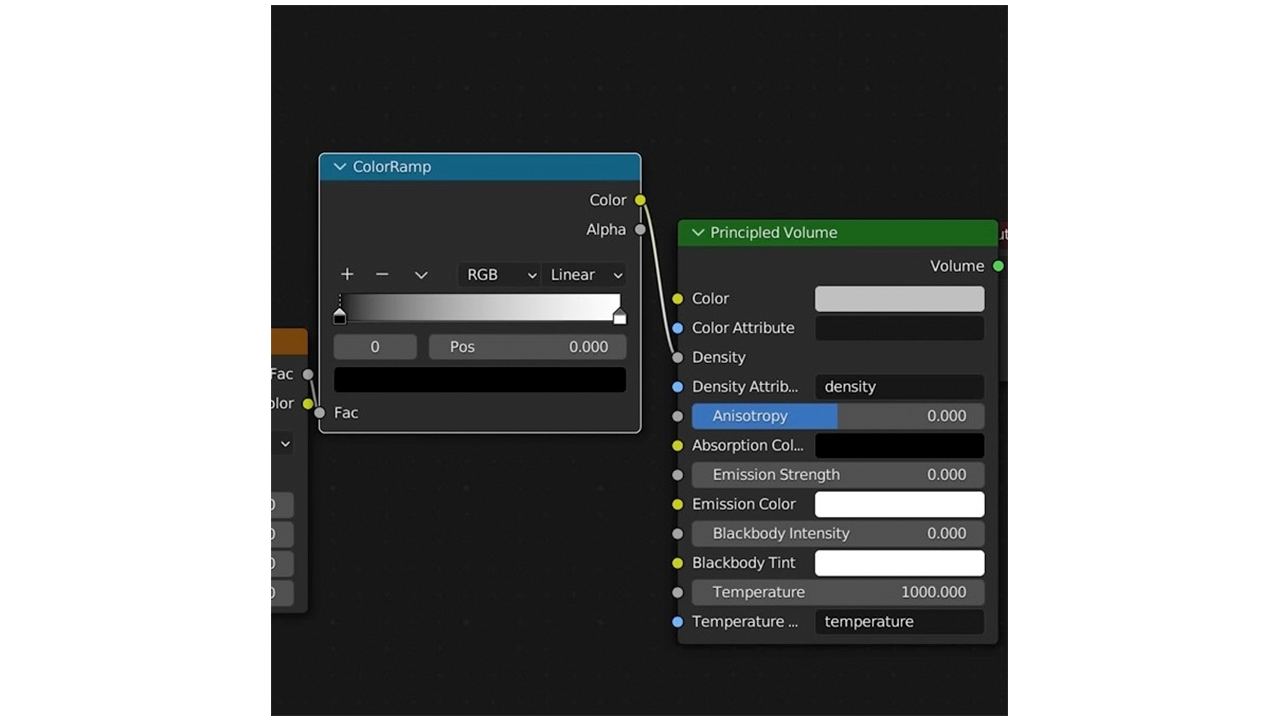Open the Emission Color swatch
1280x720 pixels.
coord(900,505)
